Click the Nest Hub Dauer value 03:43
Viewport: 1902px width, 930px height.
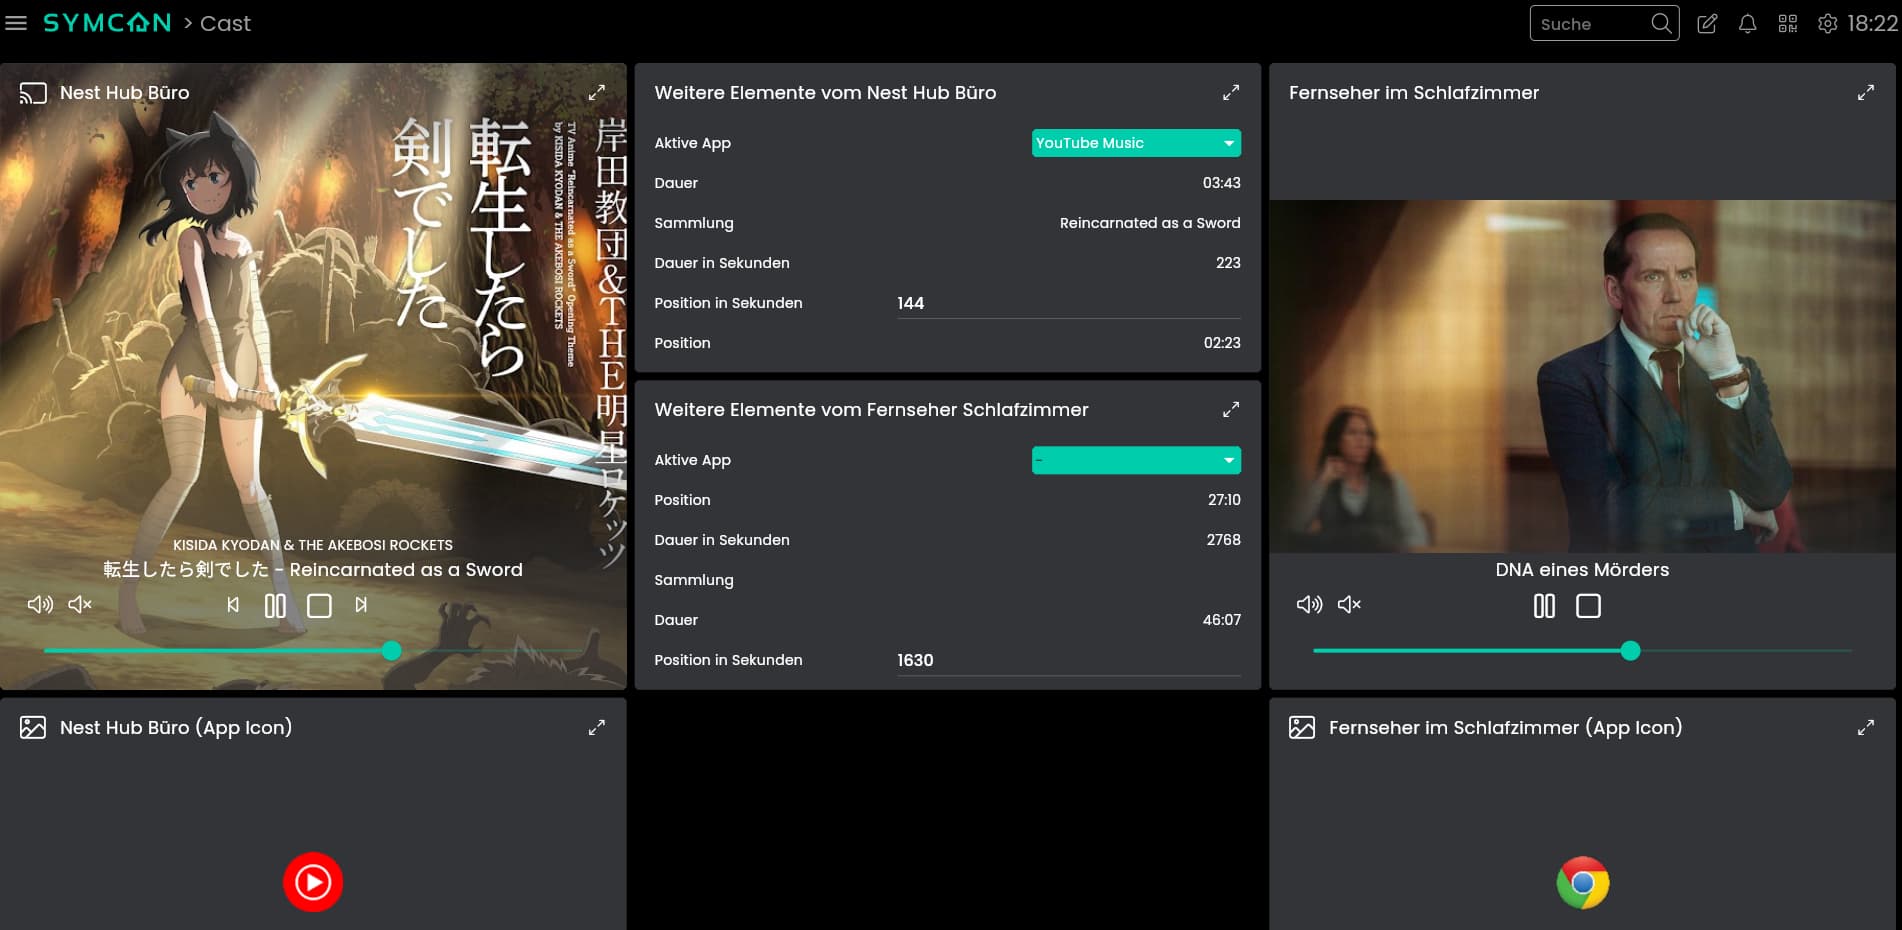(x=1222, y=183)
